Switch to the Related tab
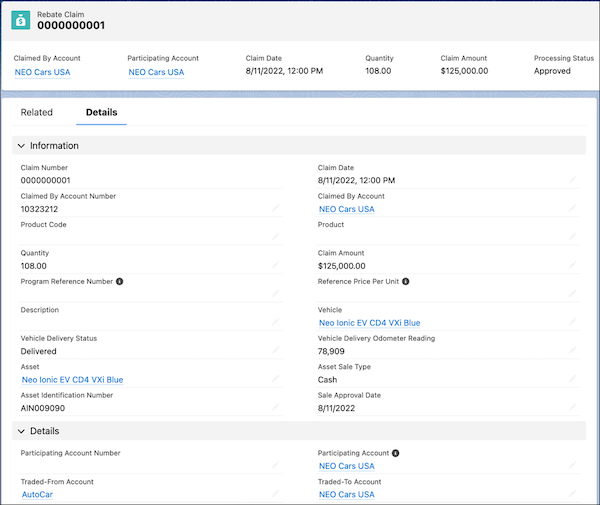 37,112
